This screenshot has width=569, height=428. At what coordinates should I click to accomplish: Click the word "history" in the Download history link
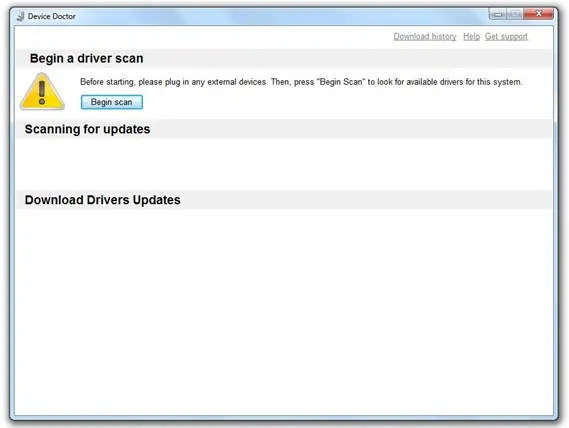pos(444,36)
